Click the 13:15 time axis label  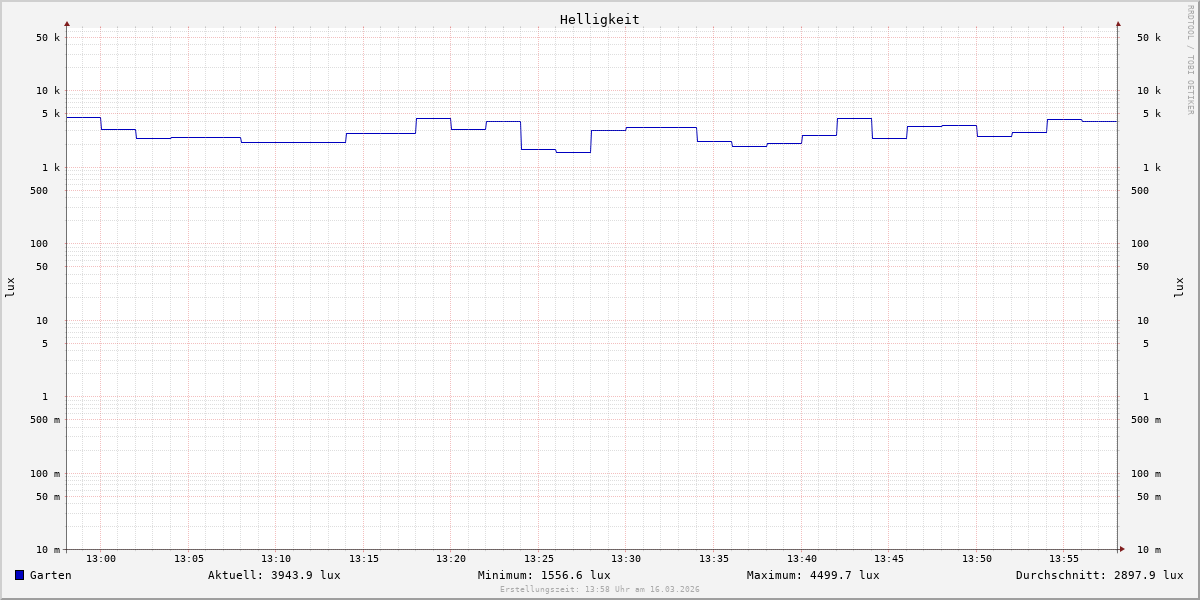364,559
